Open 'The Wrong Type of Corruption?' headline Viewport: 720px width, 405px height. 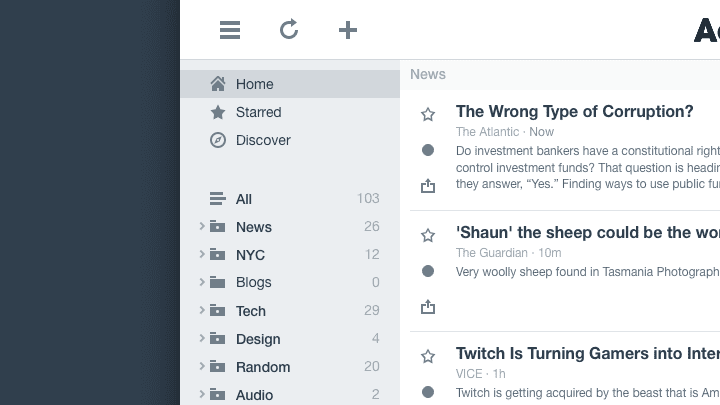coord(574,112)
